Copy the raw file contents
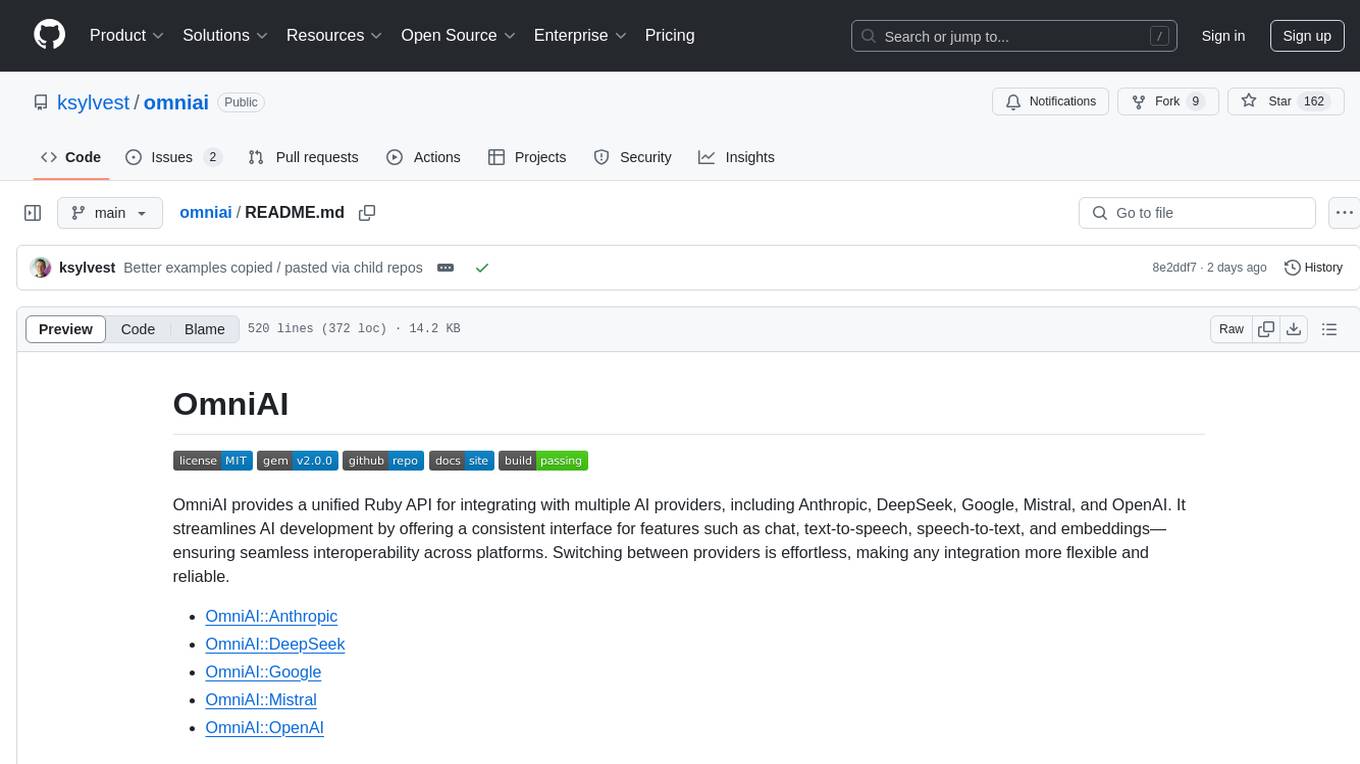 click(1267, 329)
